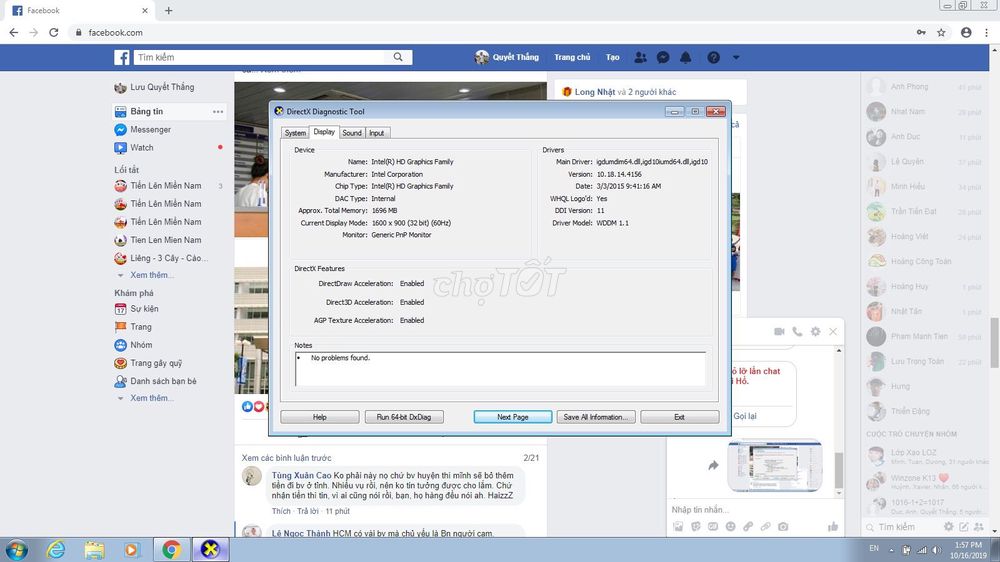Click the Help button in DxDiag

point(320,417)
